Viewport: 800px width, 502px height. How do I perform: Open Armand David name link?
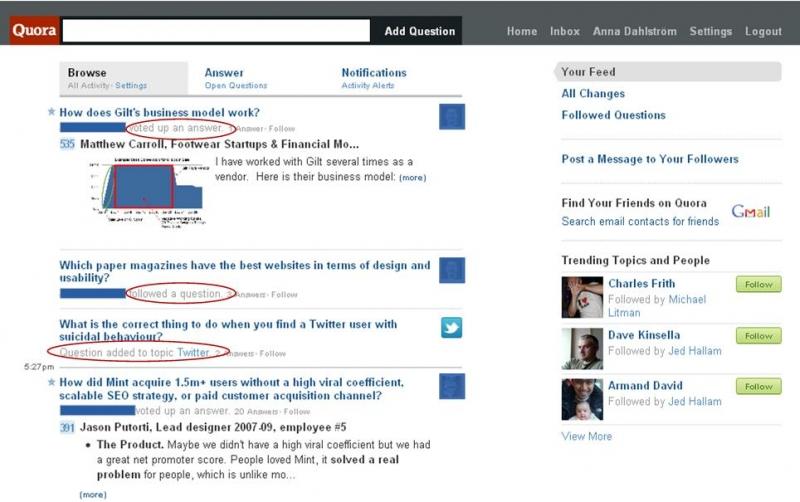[x=645, y=385]
